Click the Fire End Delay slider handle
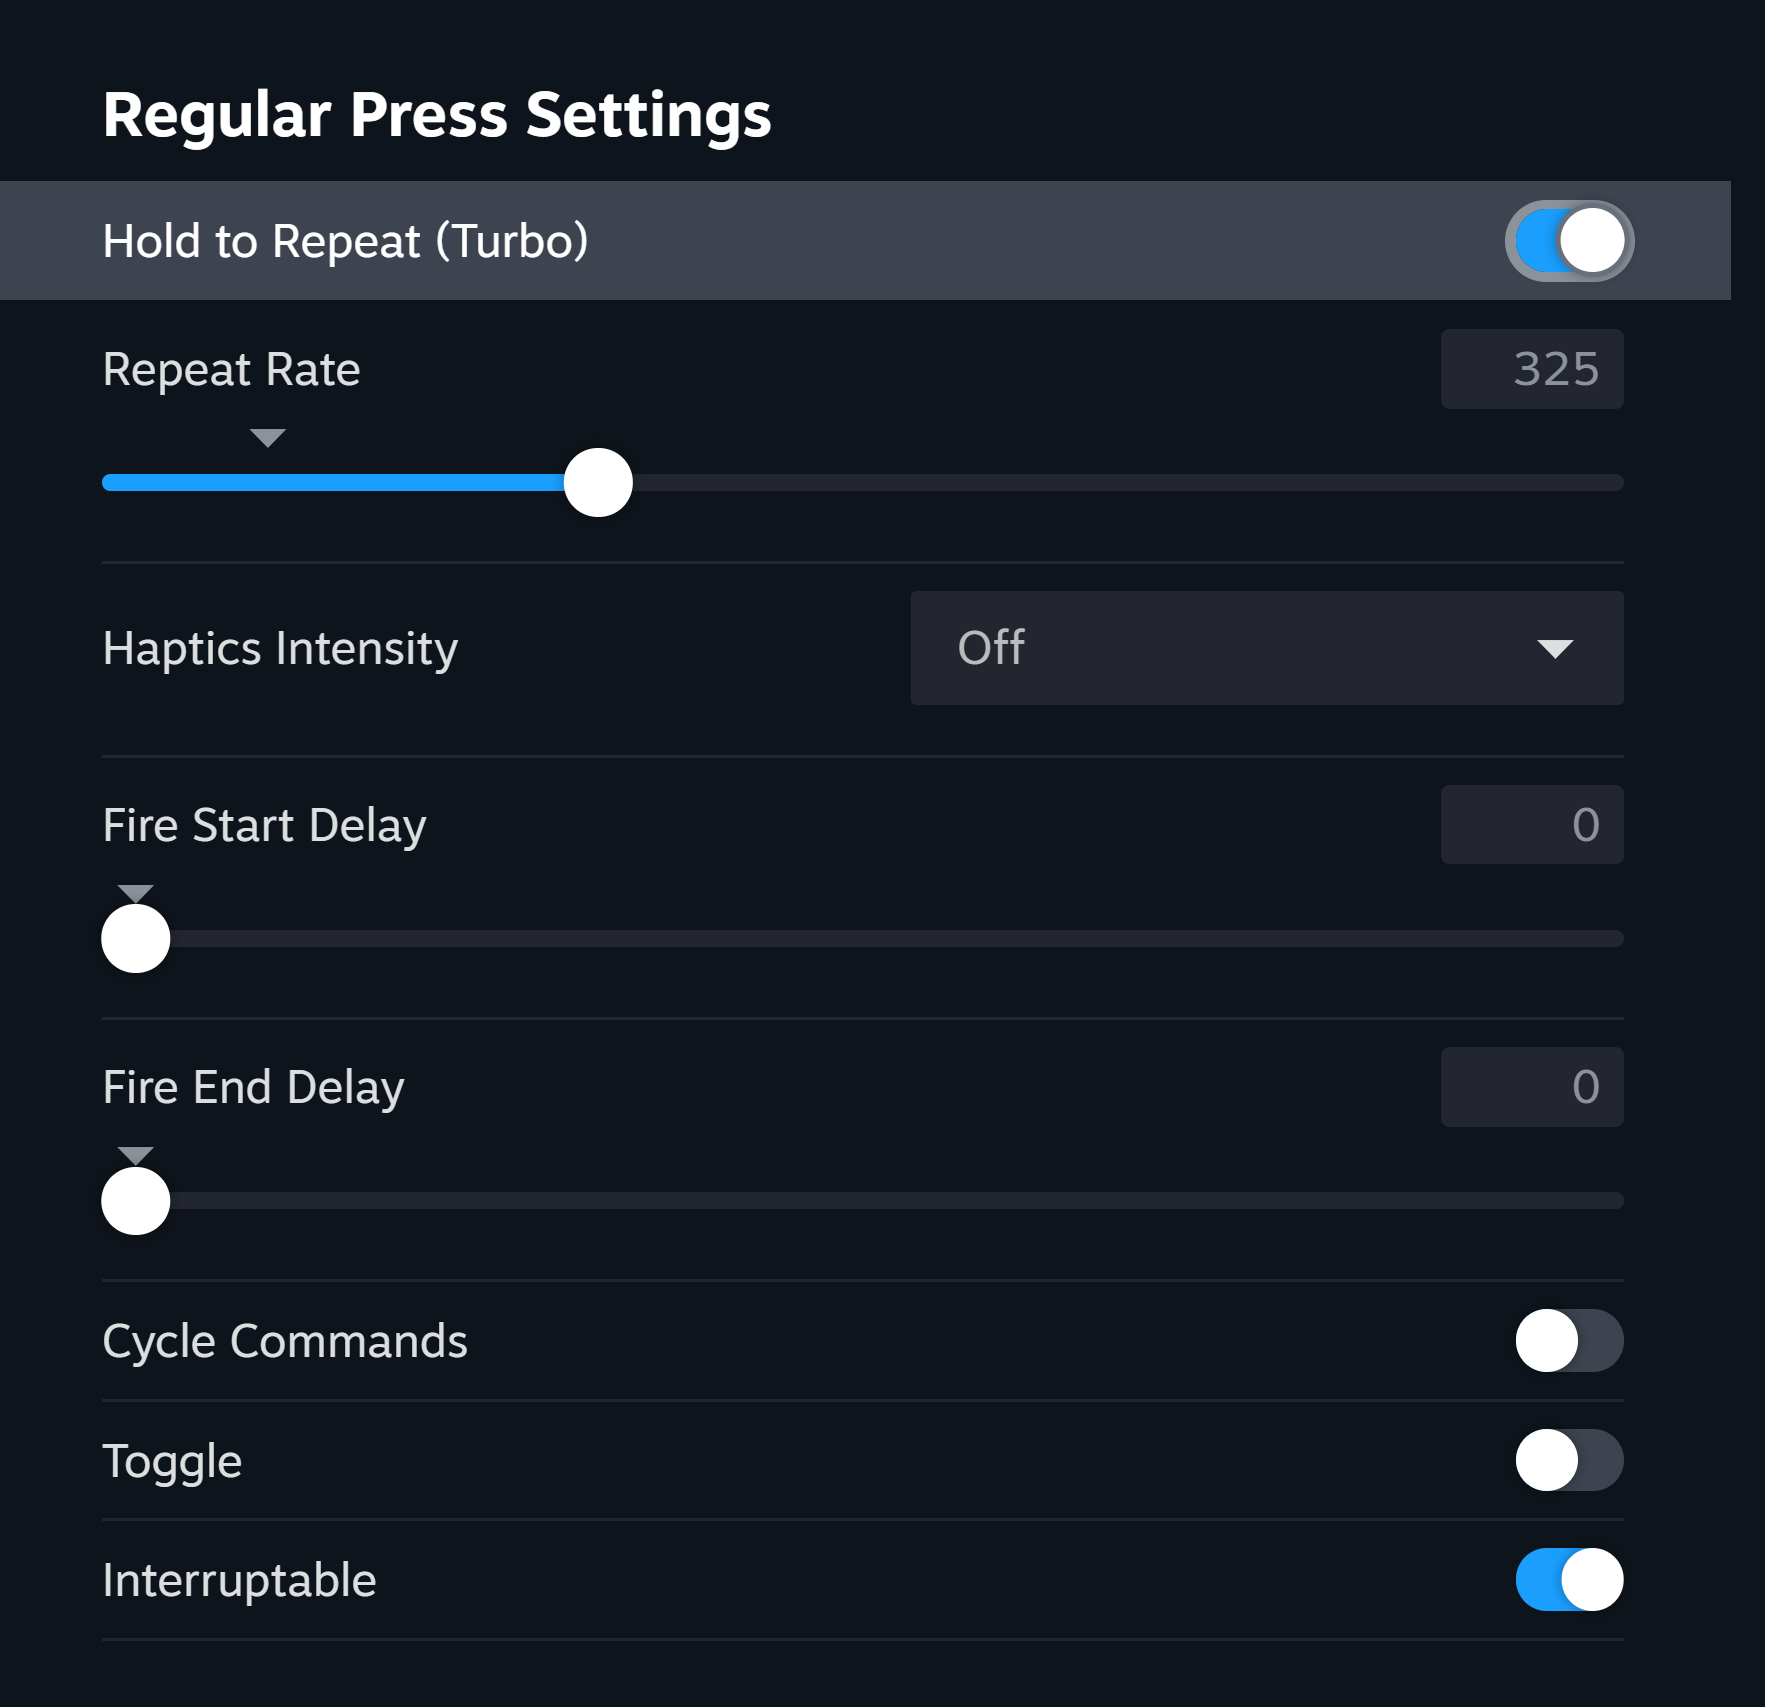This screenshot has height=1707, width=1765. (136, 1200)
